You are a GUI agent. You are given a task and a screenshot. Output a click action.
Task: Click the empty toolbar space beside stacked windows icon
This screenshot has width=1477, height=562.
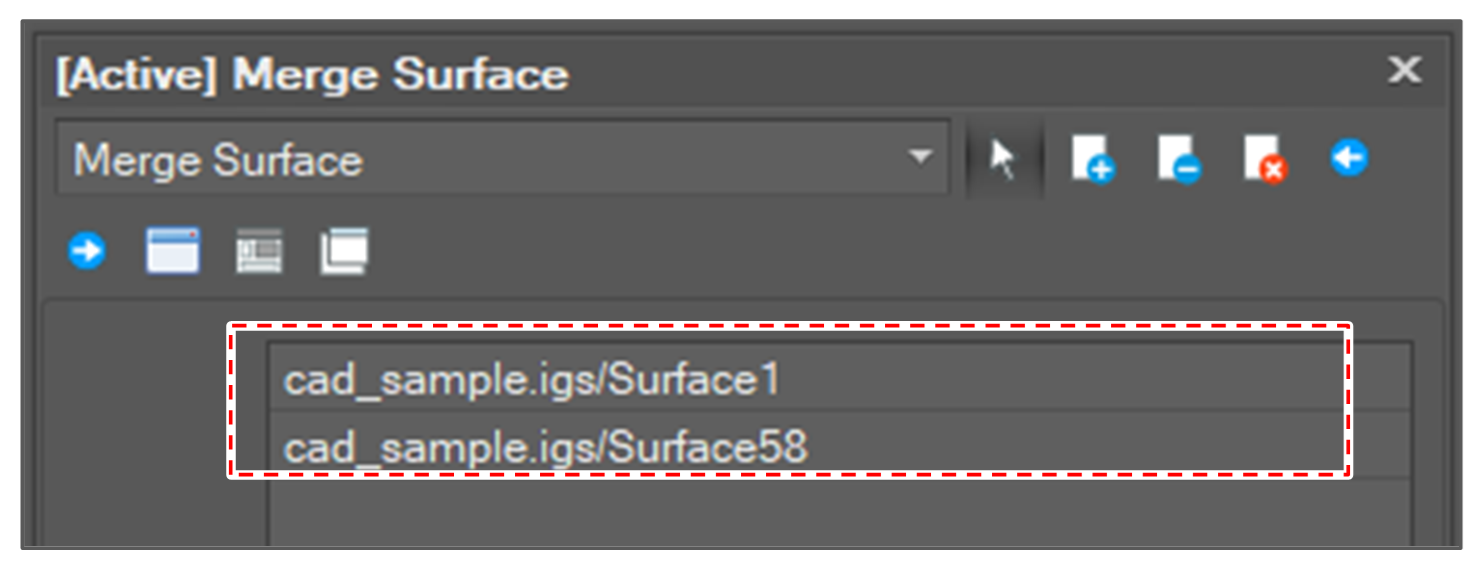point(800,251)
